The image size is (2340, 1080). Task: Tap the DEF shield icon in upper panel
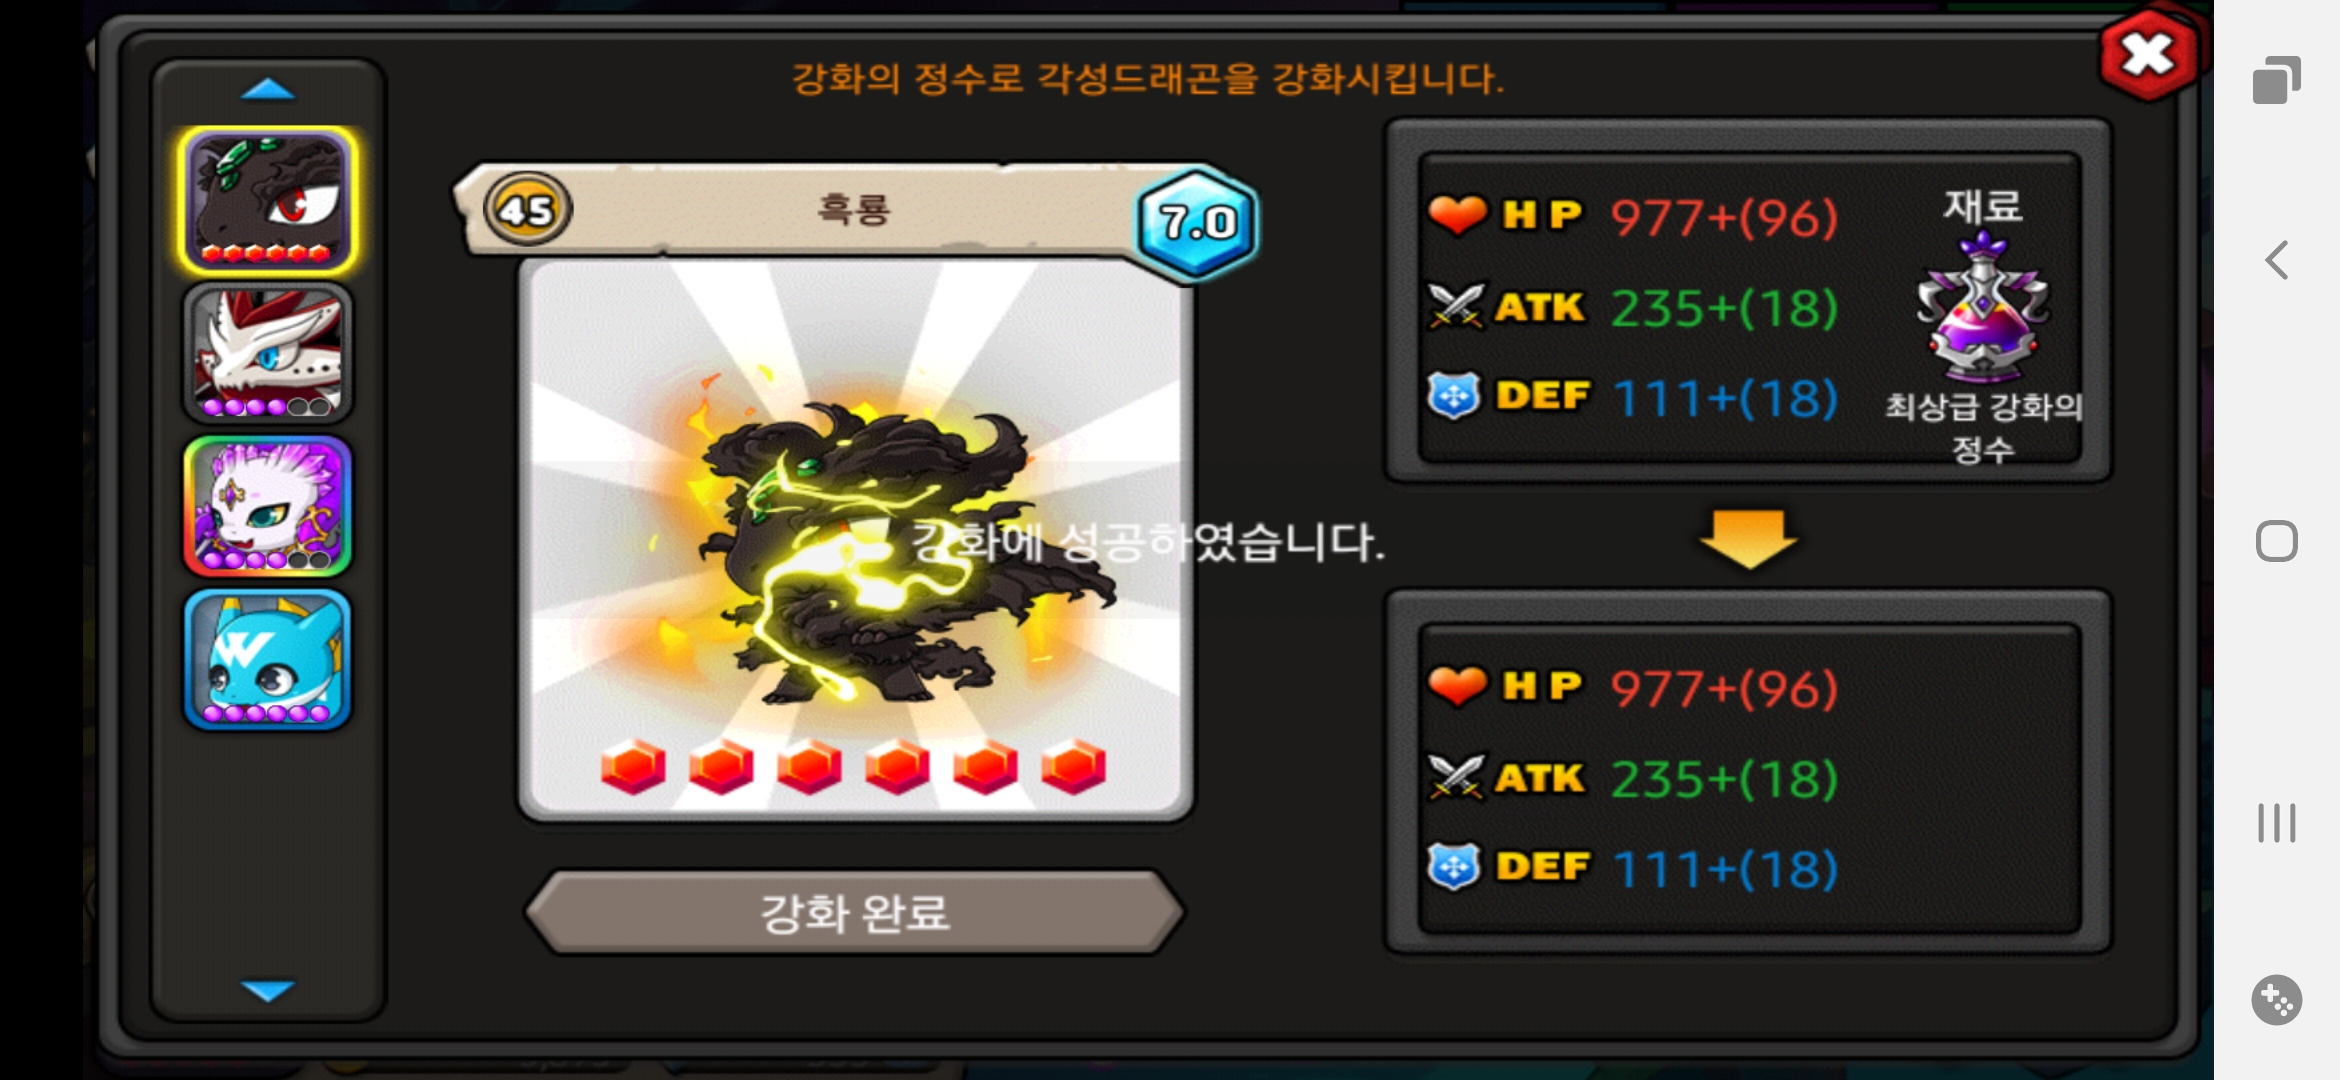[1454, 396]
